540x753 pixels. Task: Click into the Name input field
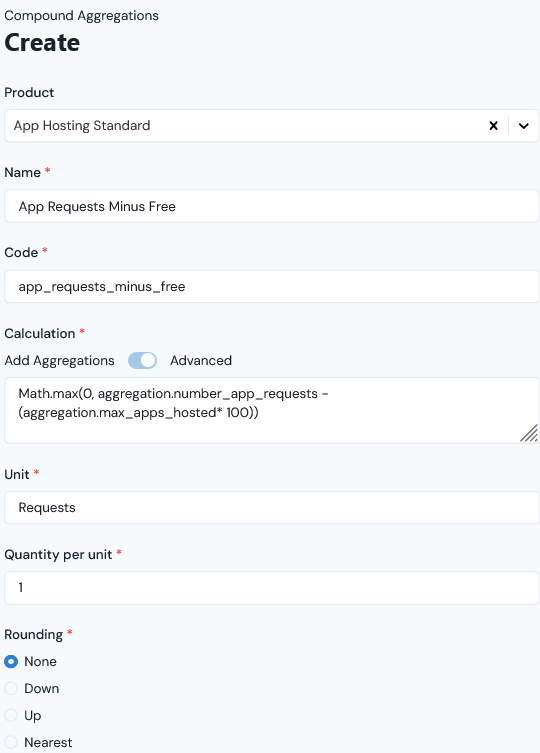tap(272, 206)
